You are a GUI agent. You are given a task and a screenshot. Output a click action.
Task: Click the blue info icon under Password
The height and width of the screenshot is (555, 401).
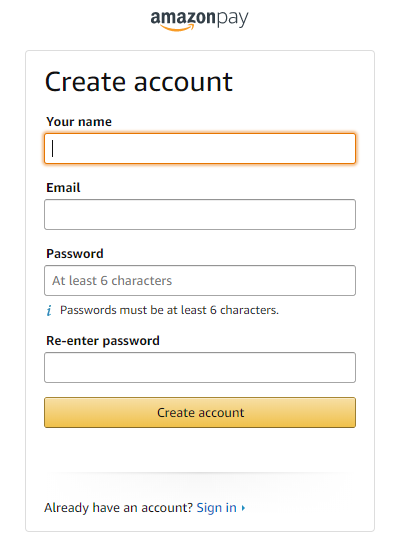[49, 310]
